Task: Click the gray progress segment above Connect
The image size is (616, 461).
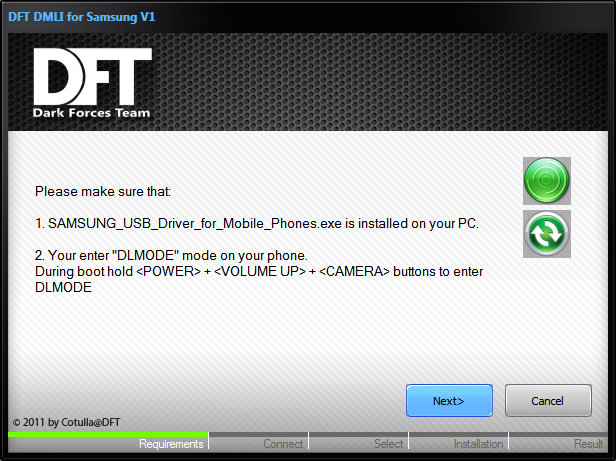Action: coord(258,434)
